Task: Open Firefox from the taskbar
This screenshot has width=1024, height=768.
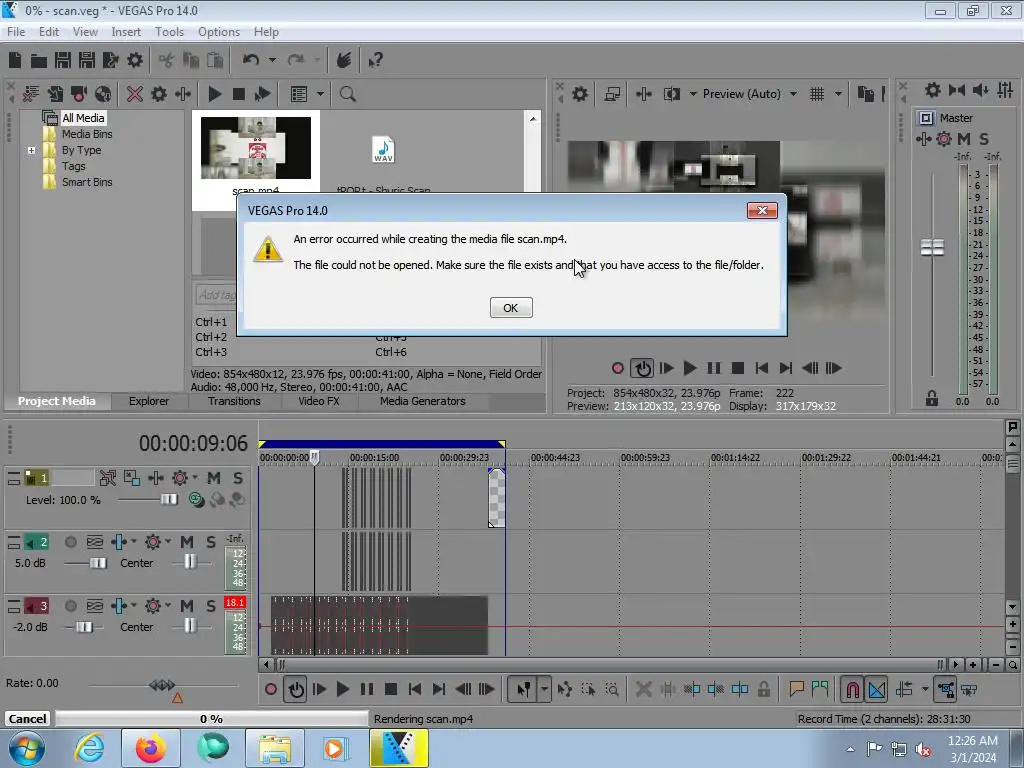Action: [x=150, y=748]
